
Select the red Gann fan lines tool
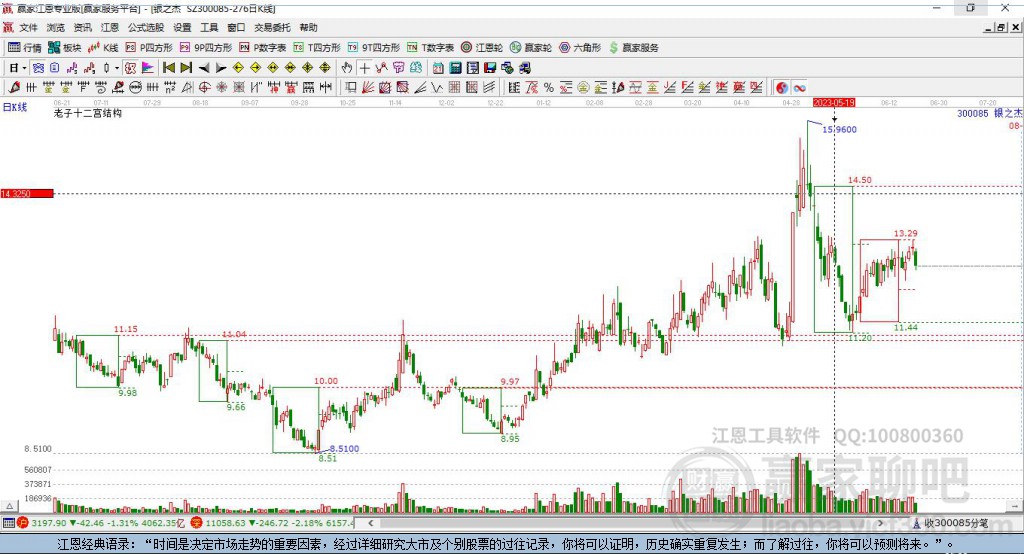click(x=369, y=88)
